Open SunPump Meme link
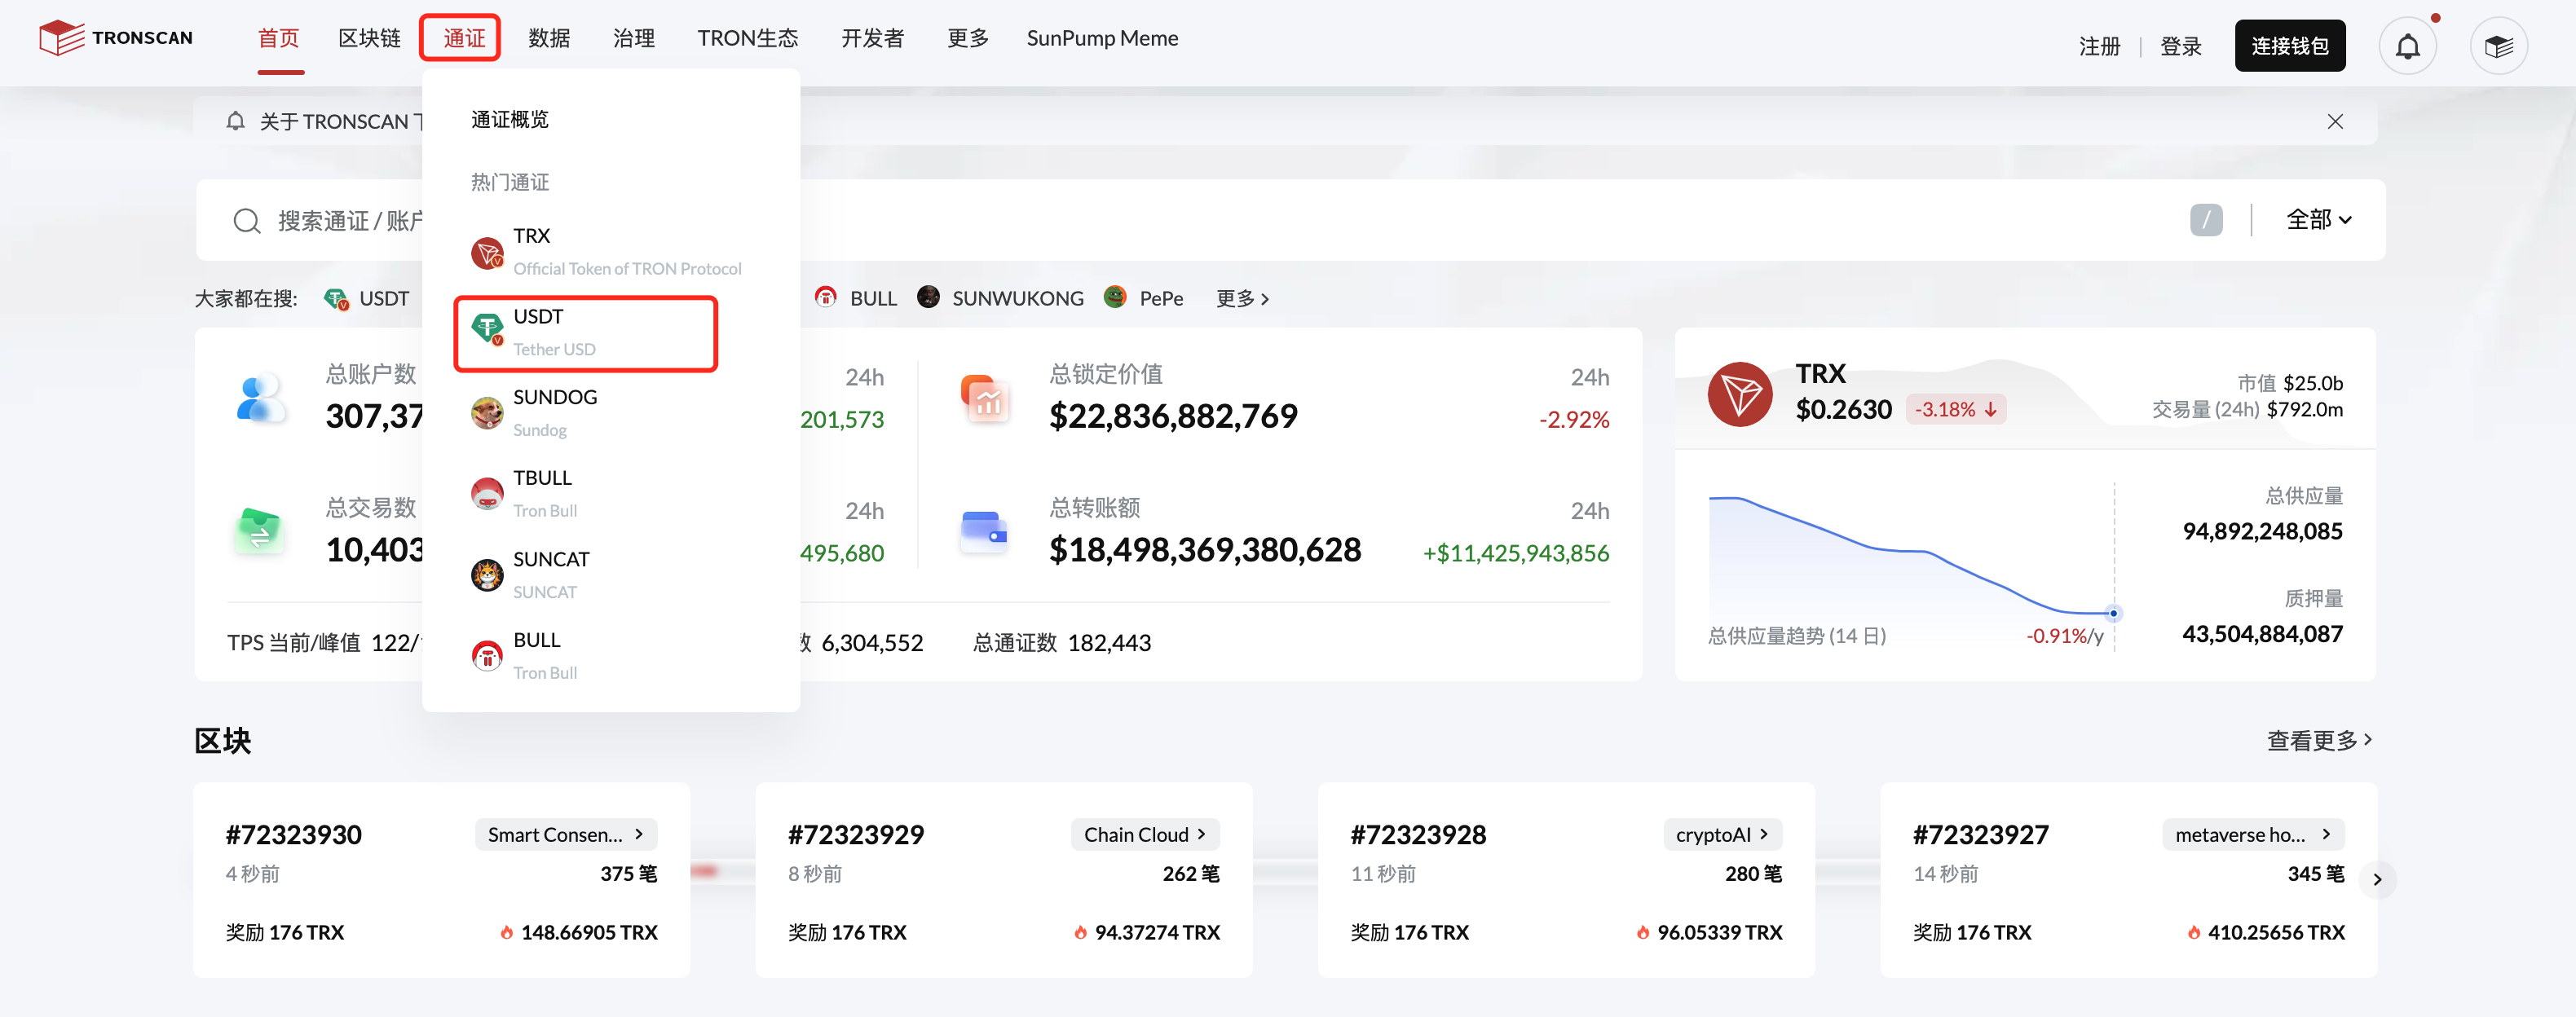Viewport: 2576px width, 1017px height. (x=1102, y=38)
